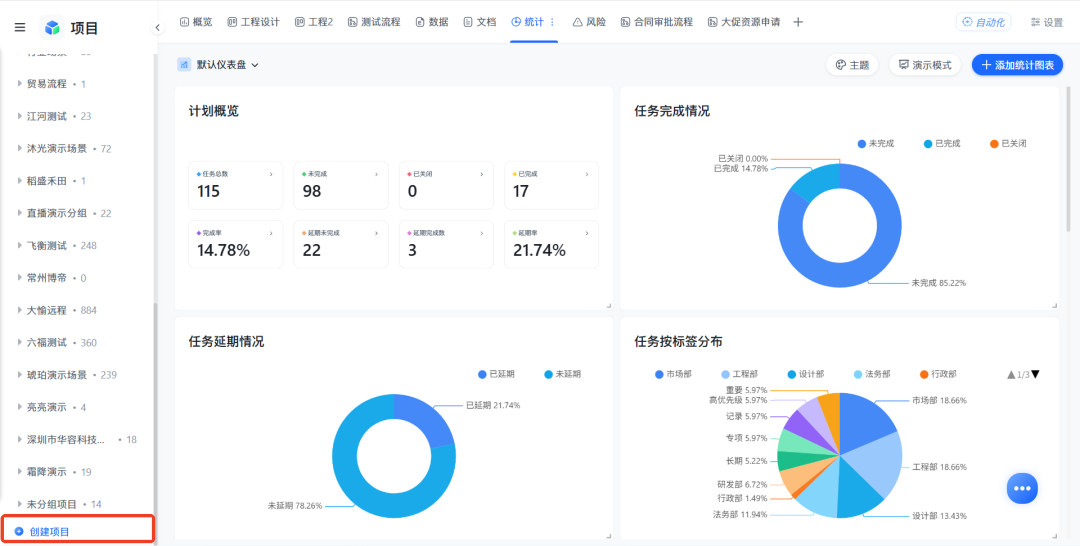Toggle 已延期 legend in 任务延期情况 chart
Viewport: 1080px width, 546px height.
[x=496, y=375]
